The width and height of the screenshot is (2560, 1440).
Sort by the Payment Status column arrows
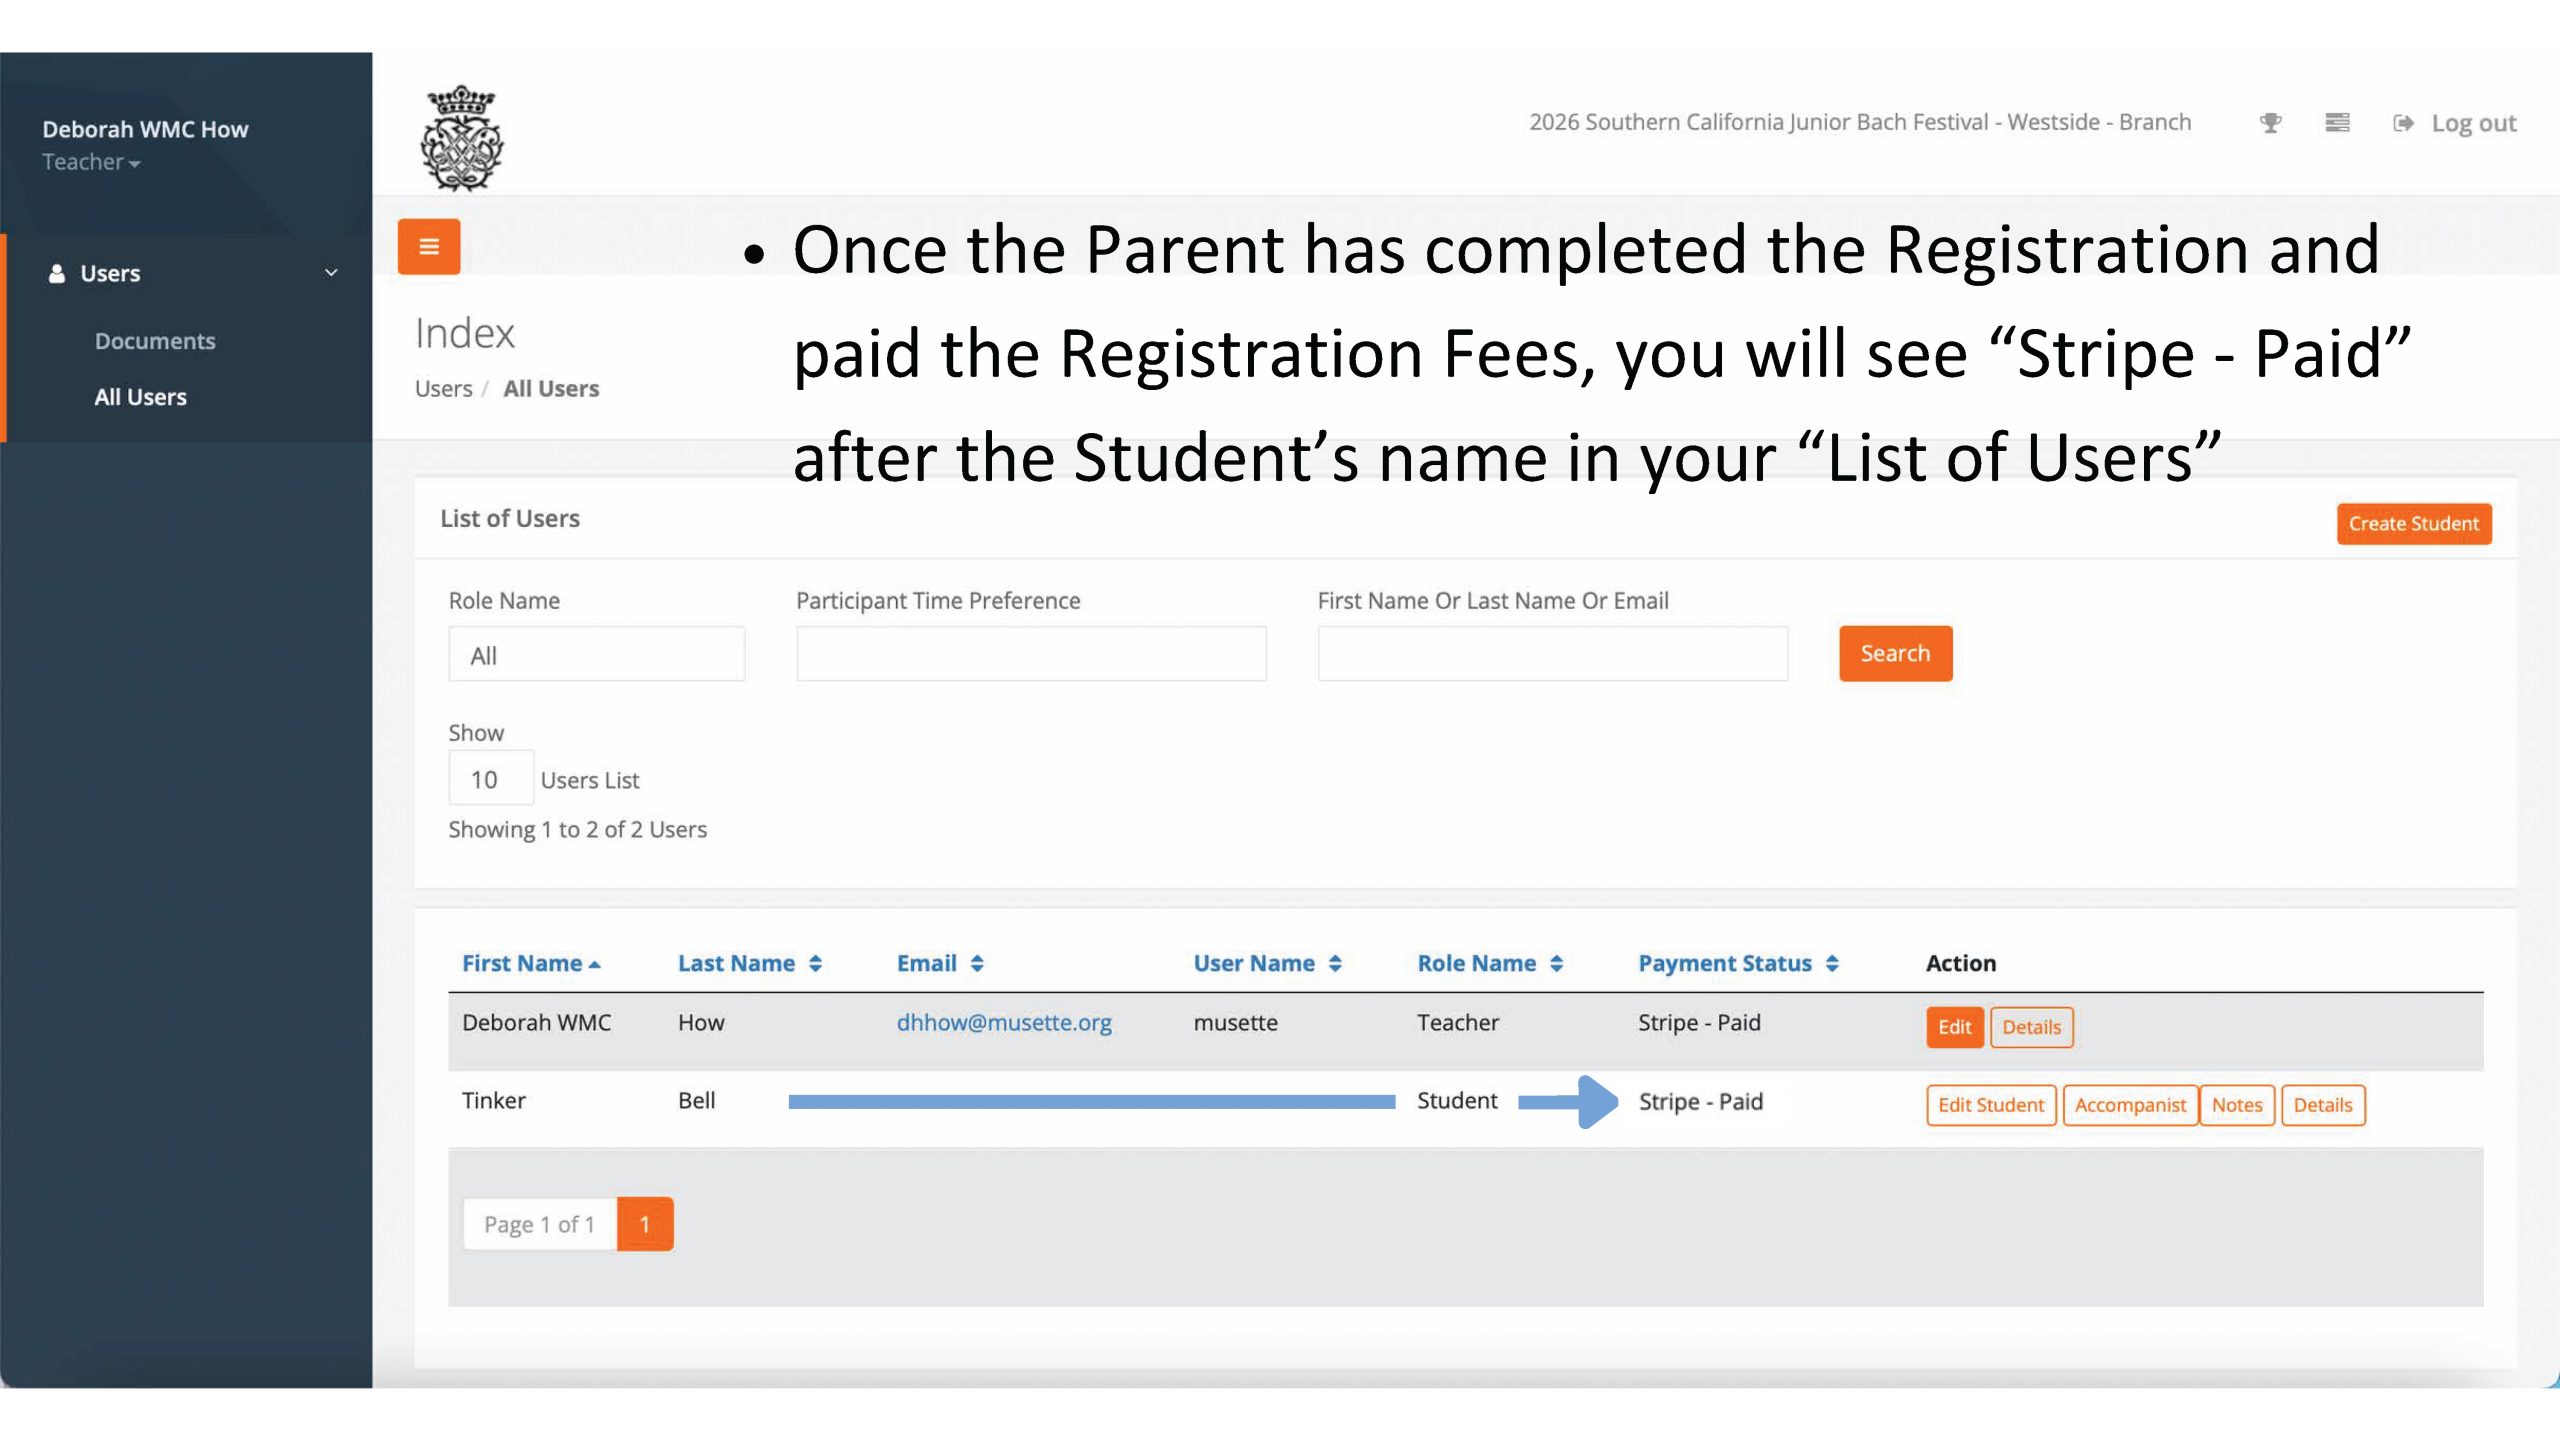coord(1832,963)
